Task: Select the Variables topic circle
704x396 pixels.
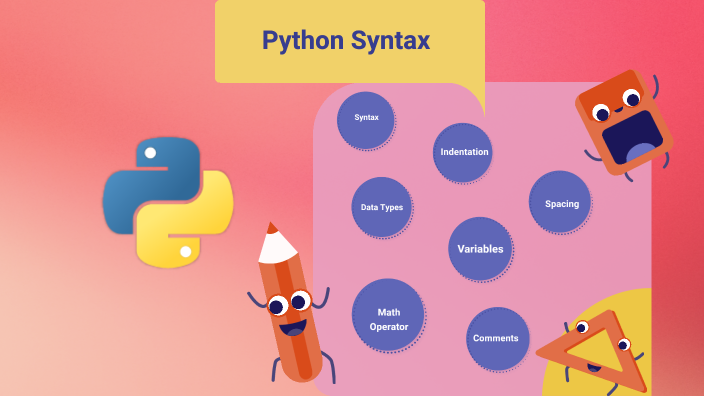Action: tap(480, 249)
